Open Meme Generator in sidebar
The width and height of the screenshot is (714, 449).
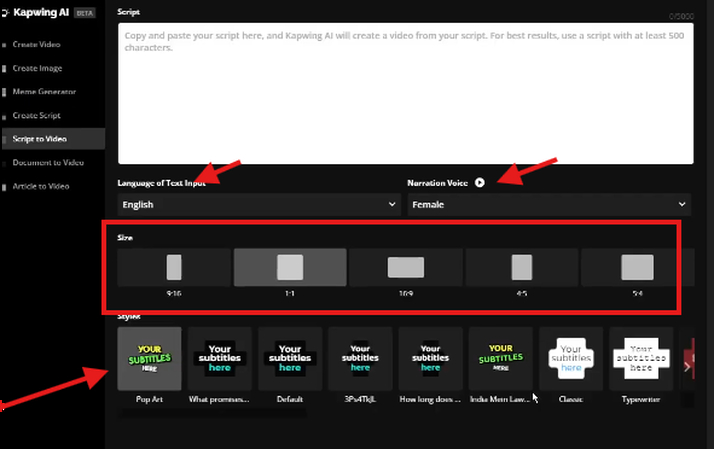pos(44,92)
